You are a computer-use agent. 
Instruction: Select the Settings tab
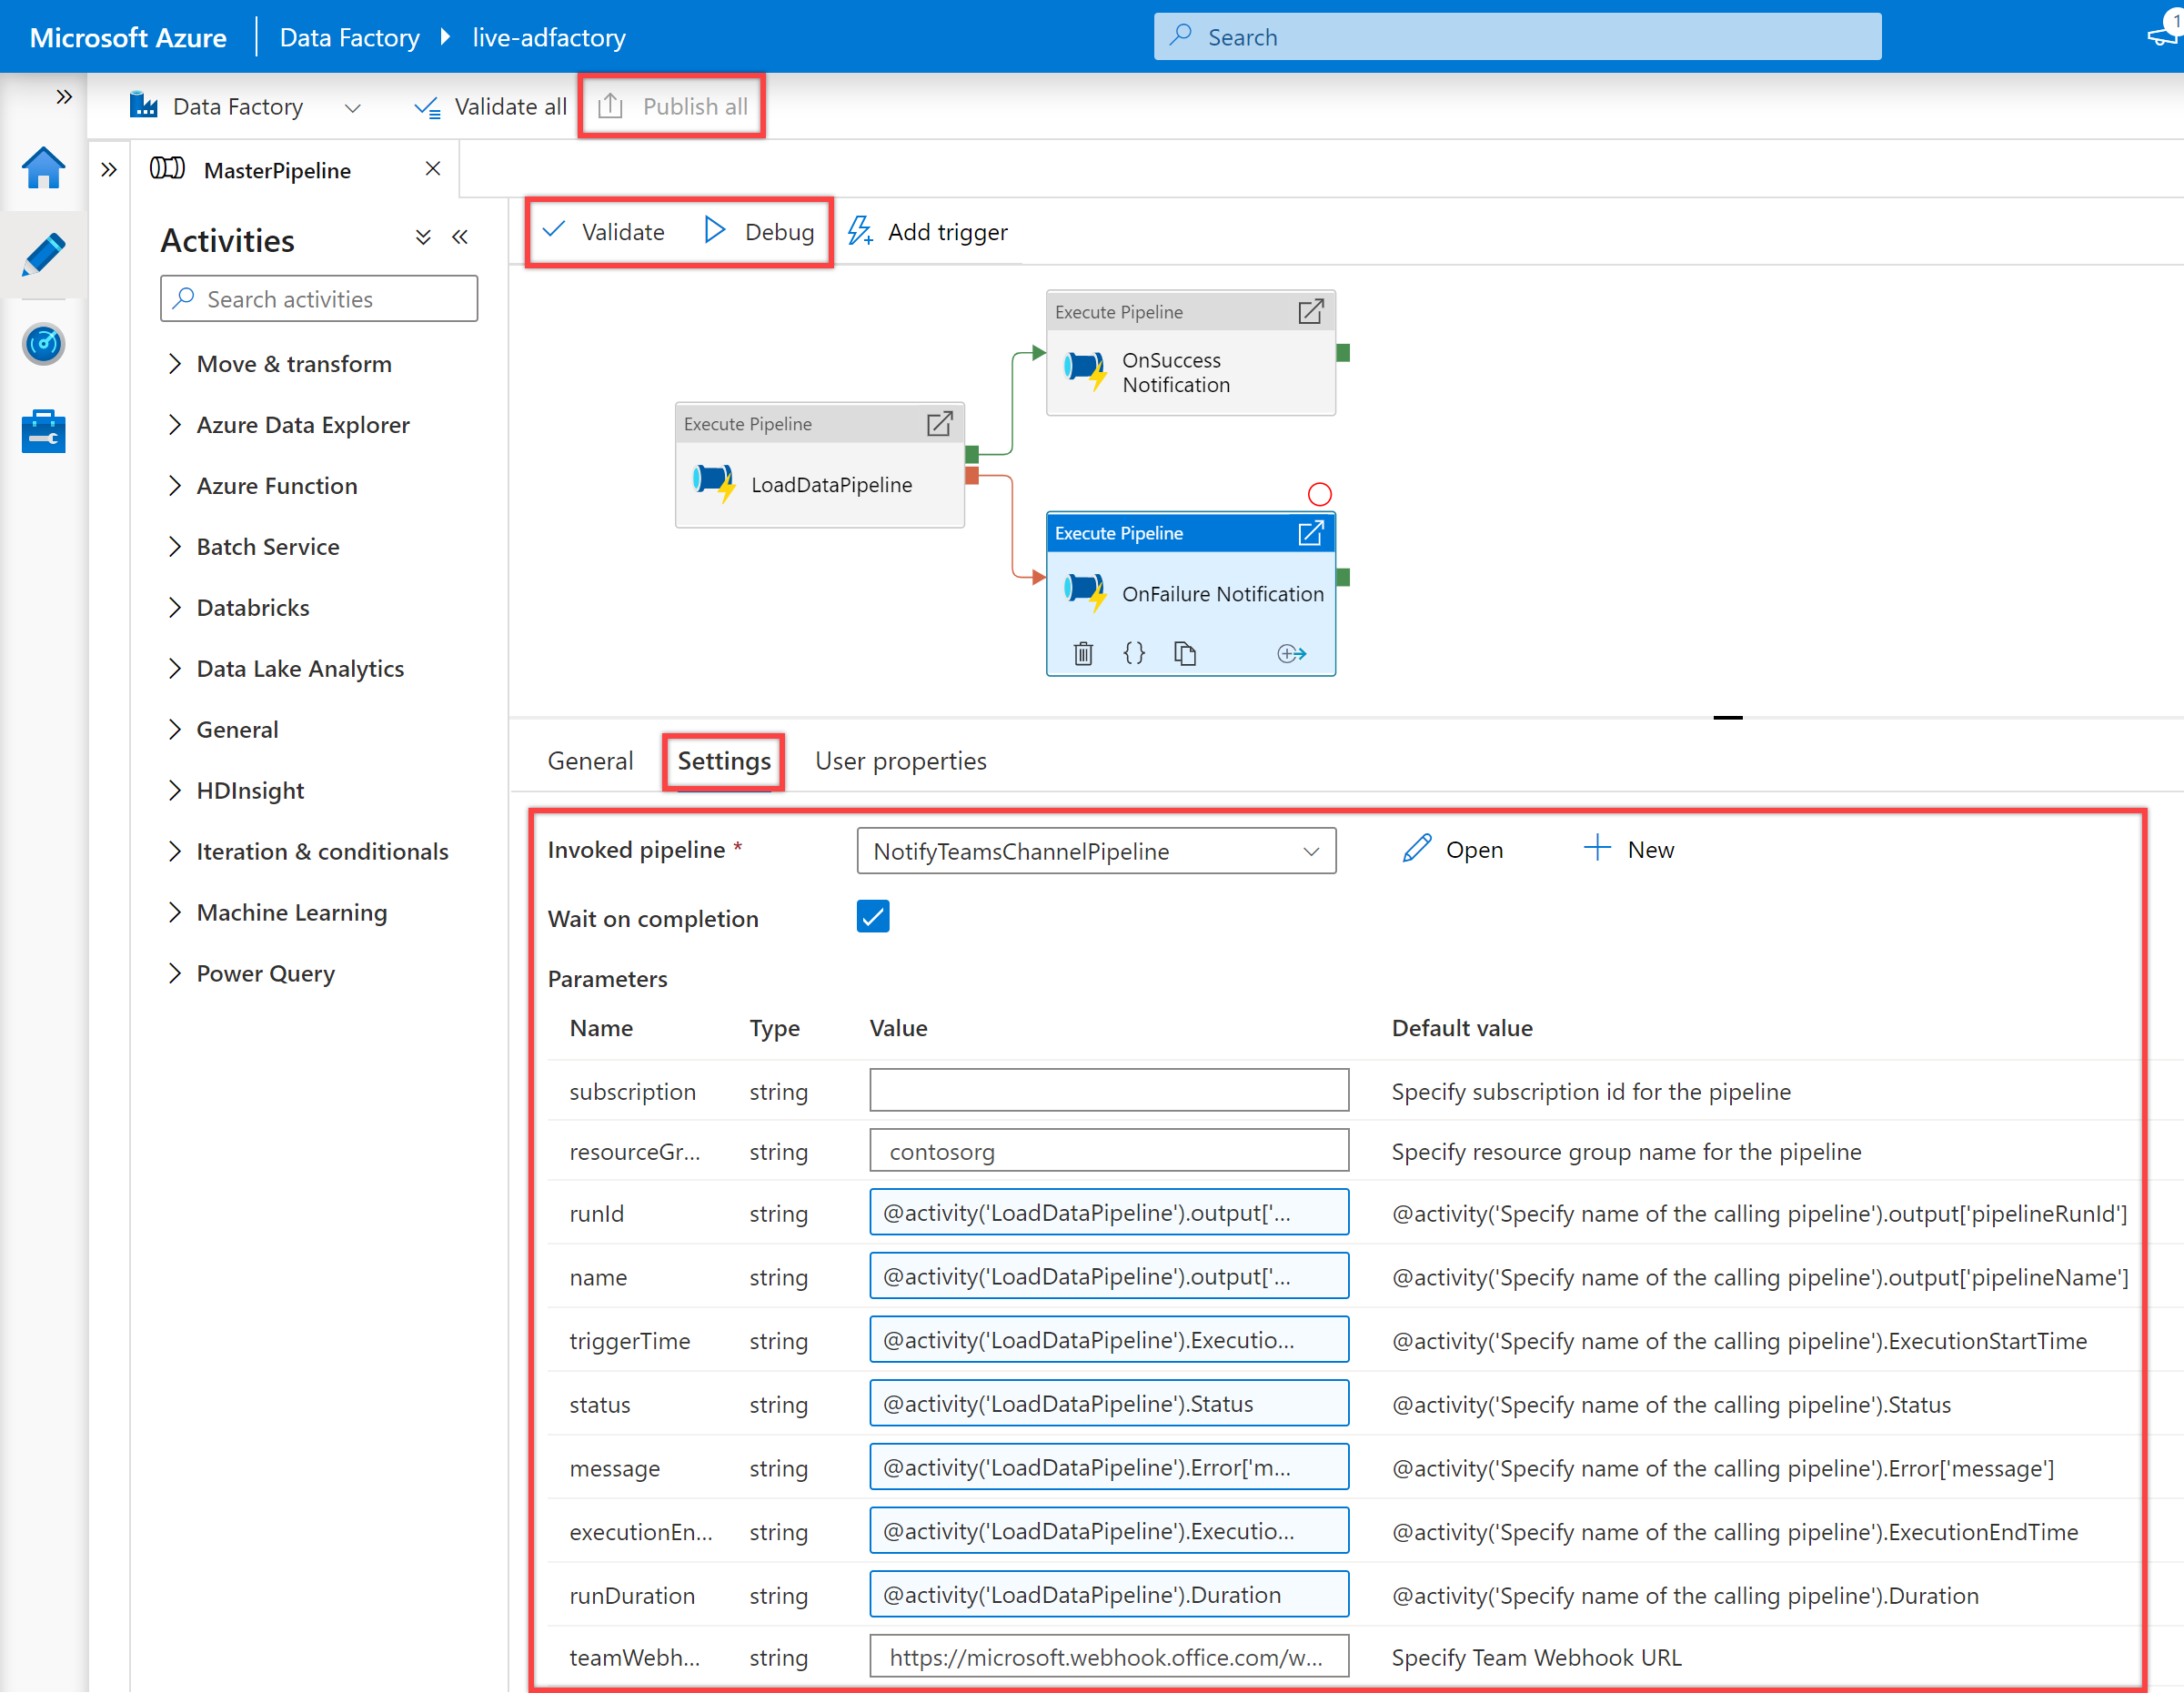[x=723, y=762]
